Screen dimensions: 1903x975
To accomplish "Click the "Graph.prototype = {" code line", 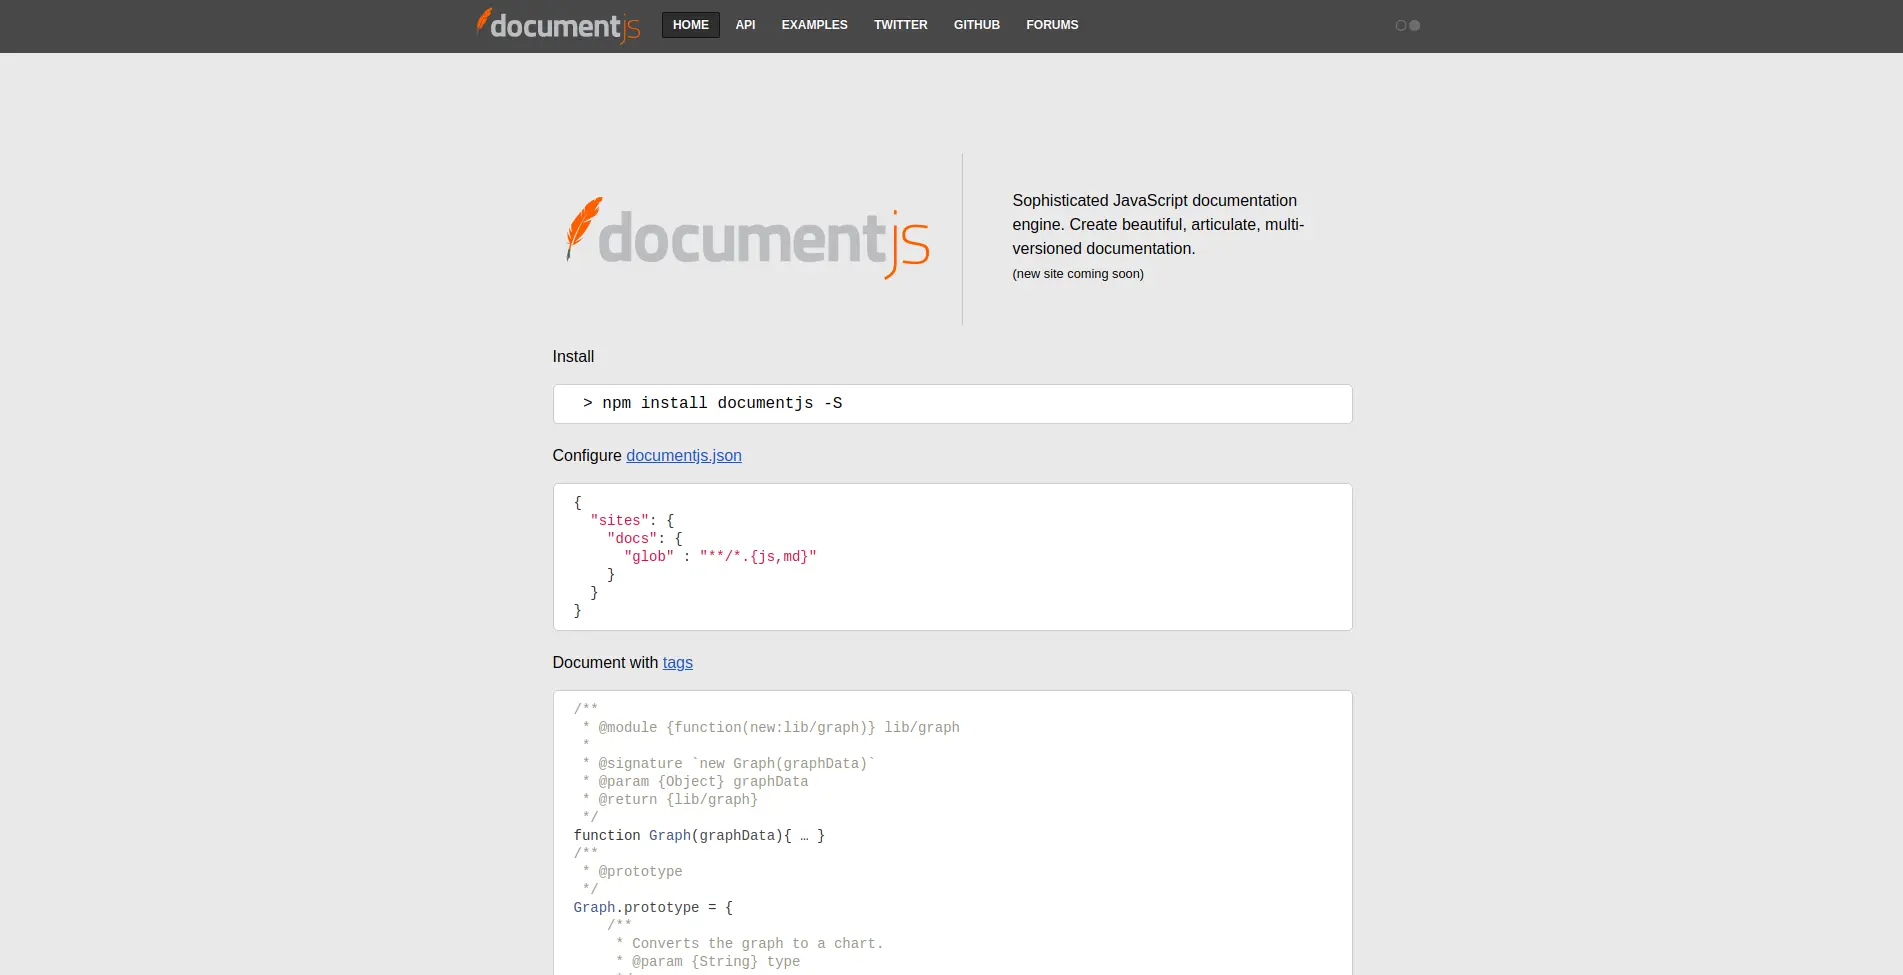I will (x=653, y=908).
